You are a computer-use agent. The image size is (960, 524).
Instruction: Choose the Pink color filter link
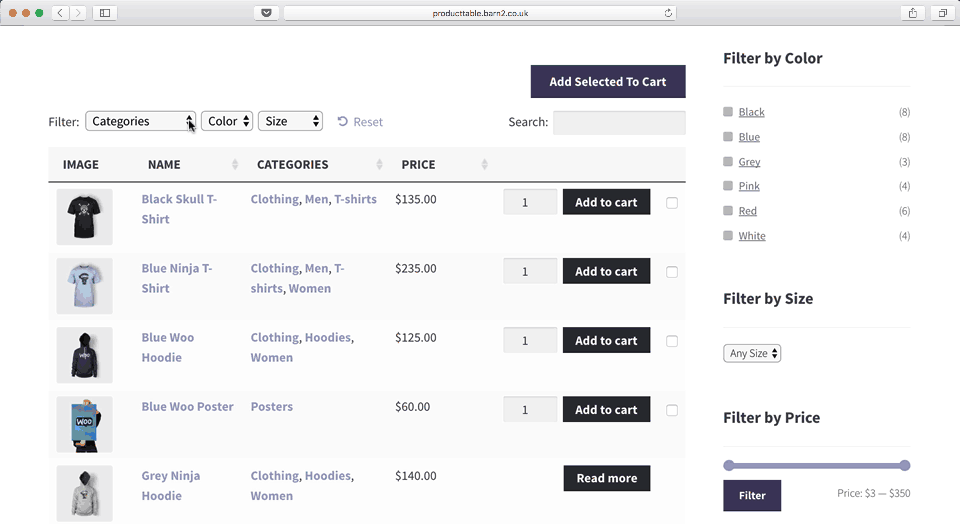point(749,186)
